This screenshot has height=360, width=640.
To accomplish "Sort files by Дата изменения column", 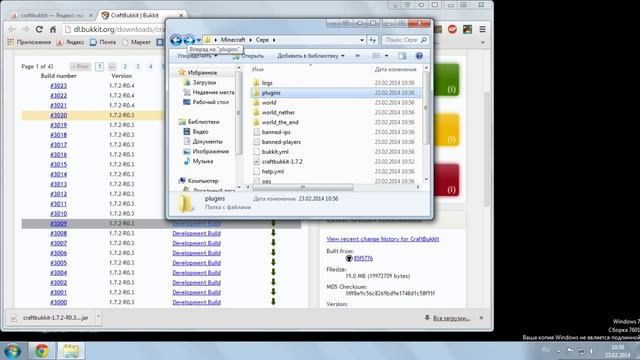I will [x=396, y=69].
